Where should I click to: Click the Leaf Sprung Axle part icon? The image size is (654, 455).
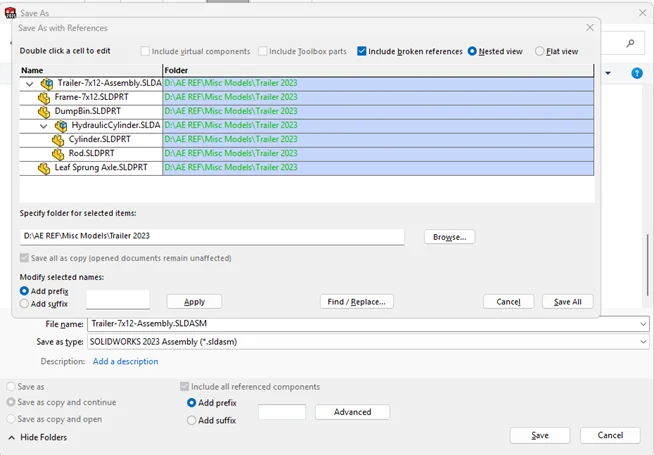(x=44, y=168)
